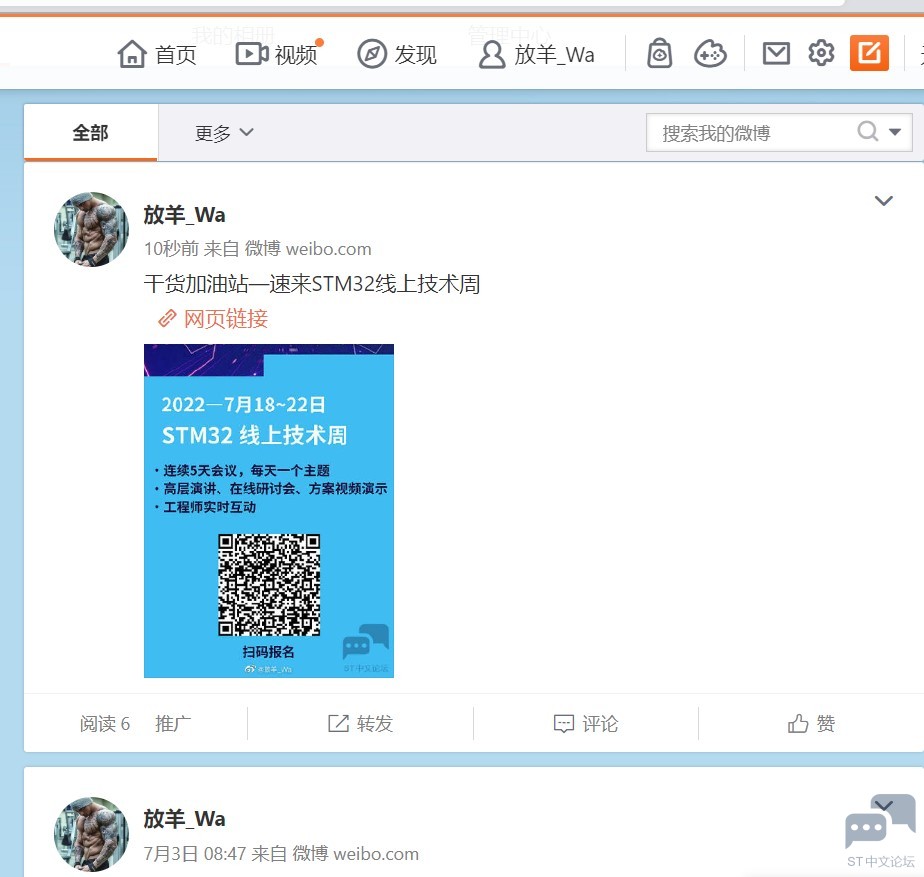Screen dimensions: 924x877
Task: Open the messages envelope icon
Action: (776, 54)
